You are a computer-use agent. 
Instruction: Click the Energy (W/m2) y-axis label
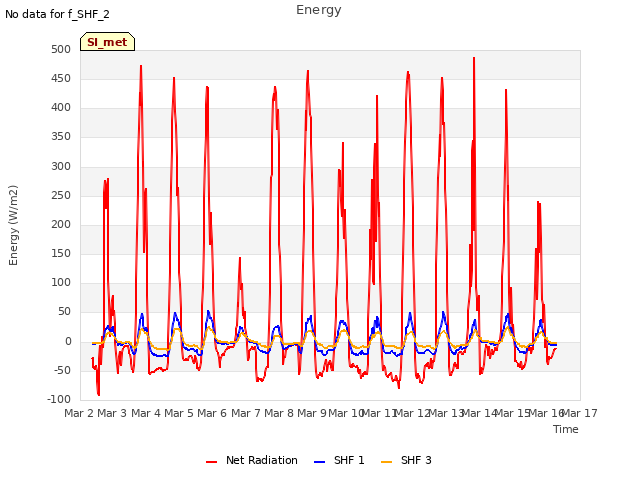point(13,225)
